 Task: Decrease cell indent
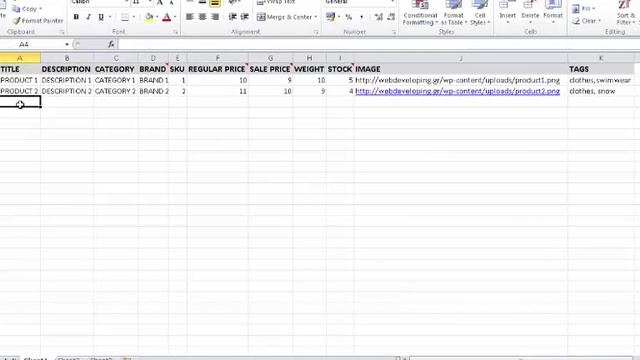pyautogui.click(x=233, y=17)
